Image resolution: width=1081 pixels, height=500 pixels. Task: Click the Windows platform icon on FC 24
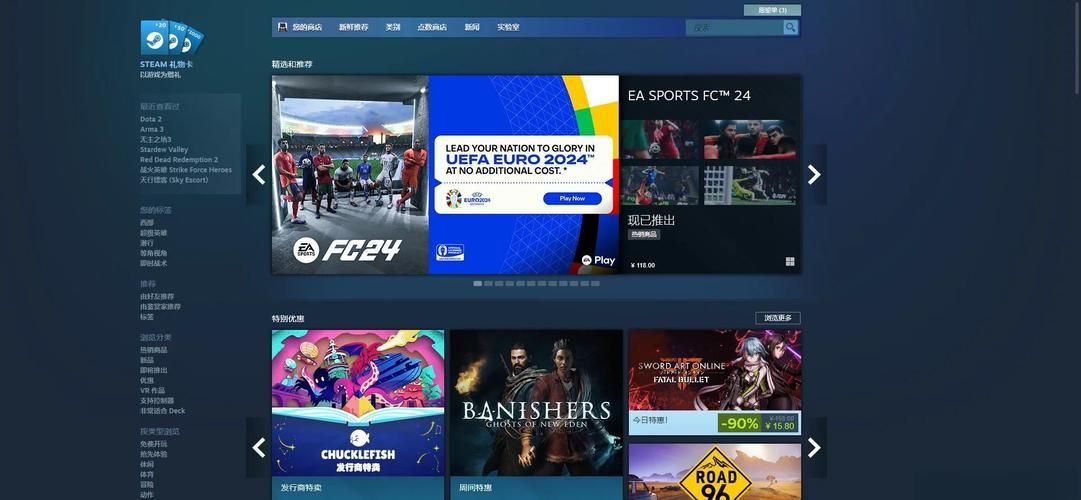pyautogui.click(x=790, y=262)
